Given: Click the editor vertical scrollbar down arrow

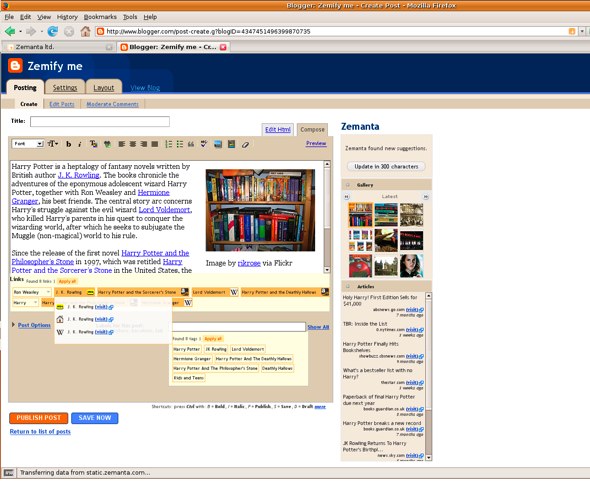Looking at the screenshot, I should pyautogui.click(x=327, y=270).
